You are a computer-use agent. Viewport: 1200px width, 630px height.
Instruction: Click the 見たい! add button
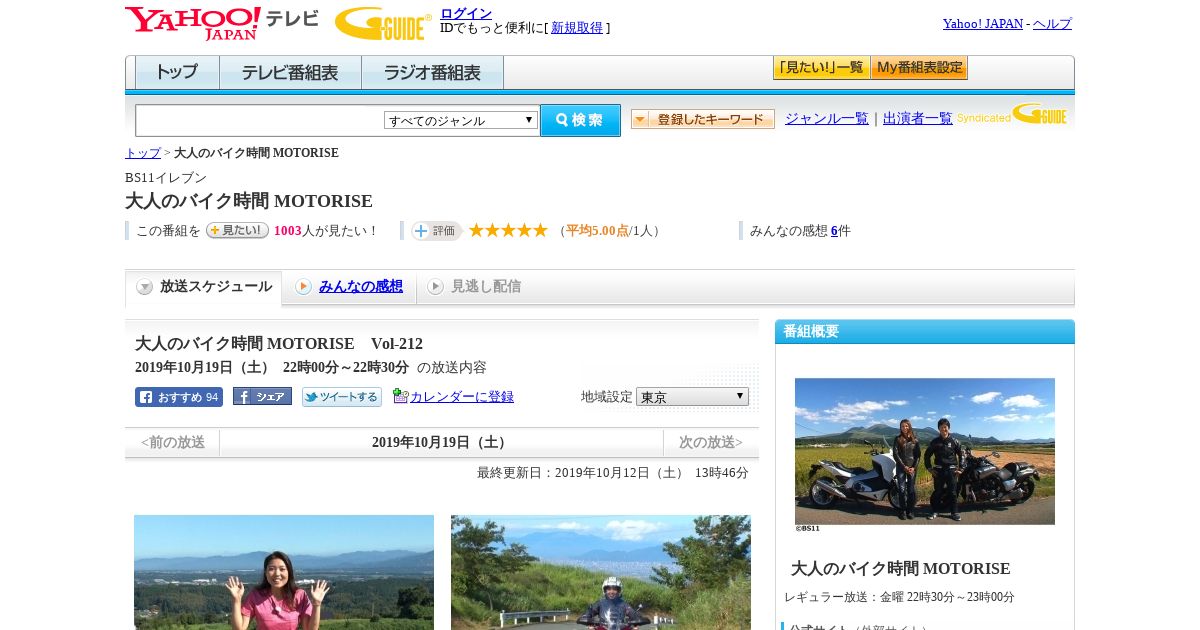[x=238, y=230]
